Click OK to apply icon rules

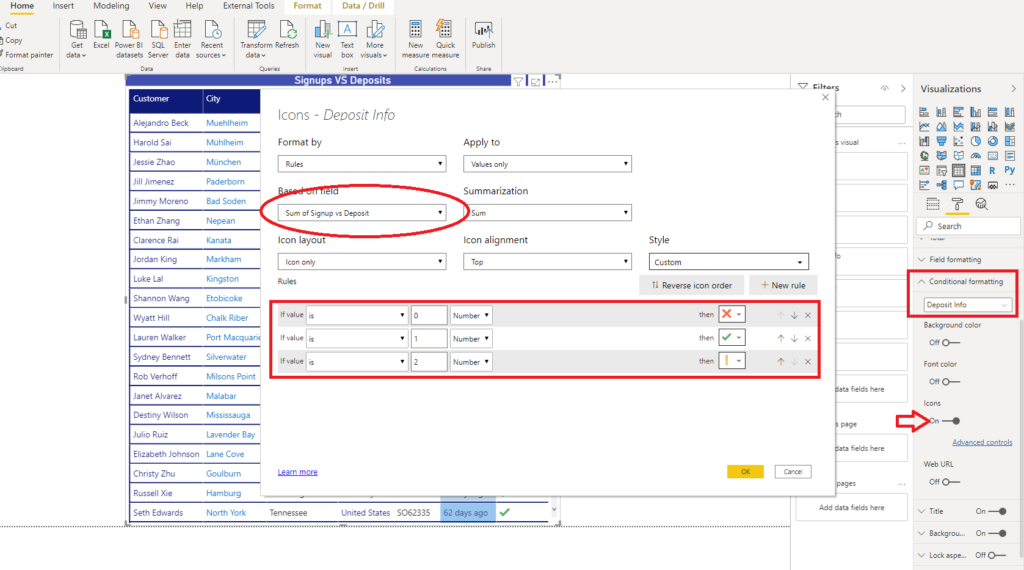[745, 471]
